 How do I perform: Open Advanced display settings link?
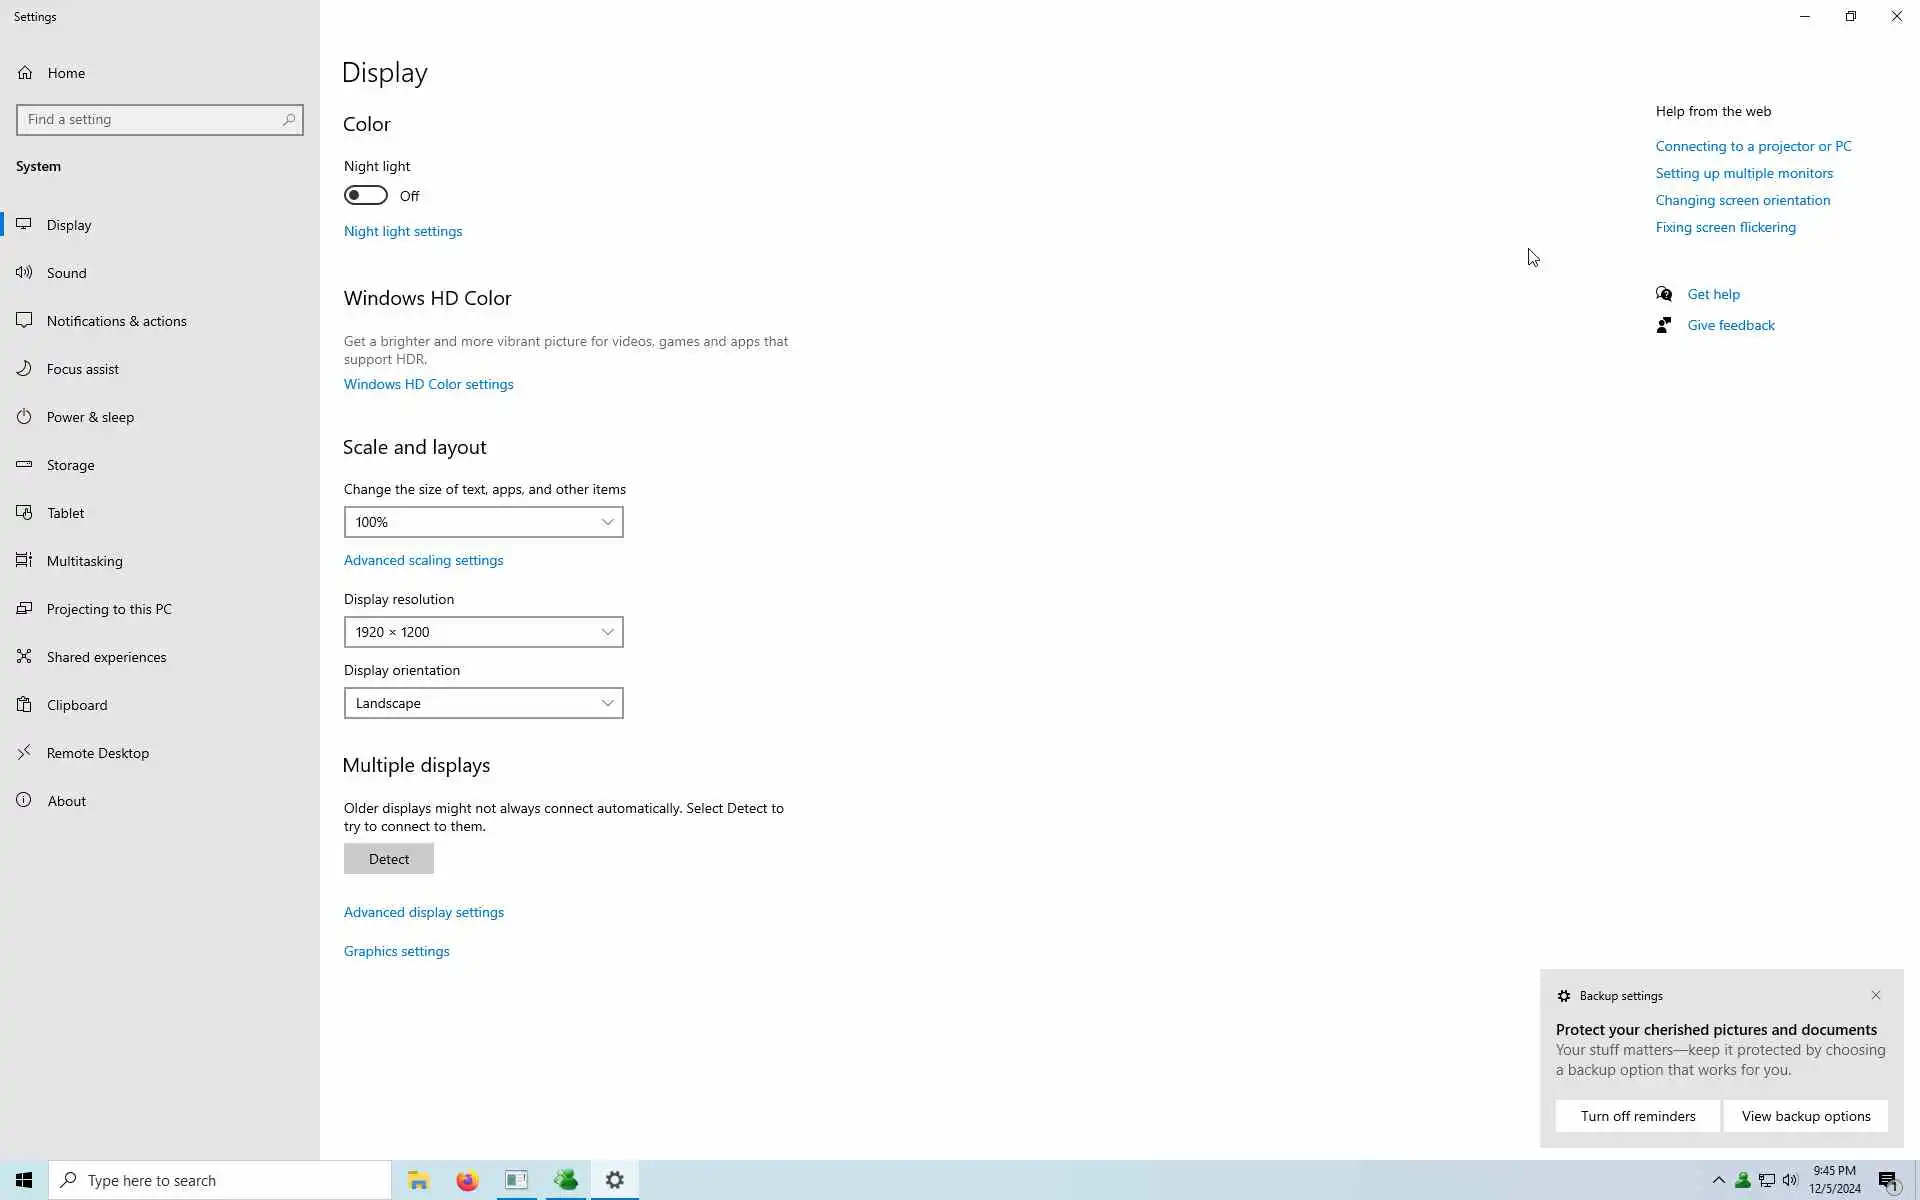(x=424, y=912)
